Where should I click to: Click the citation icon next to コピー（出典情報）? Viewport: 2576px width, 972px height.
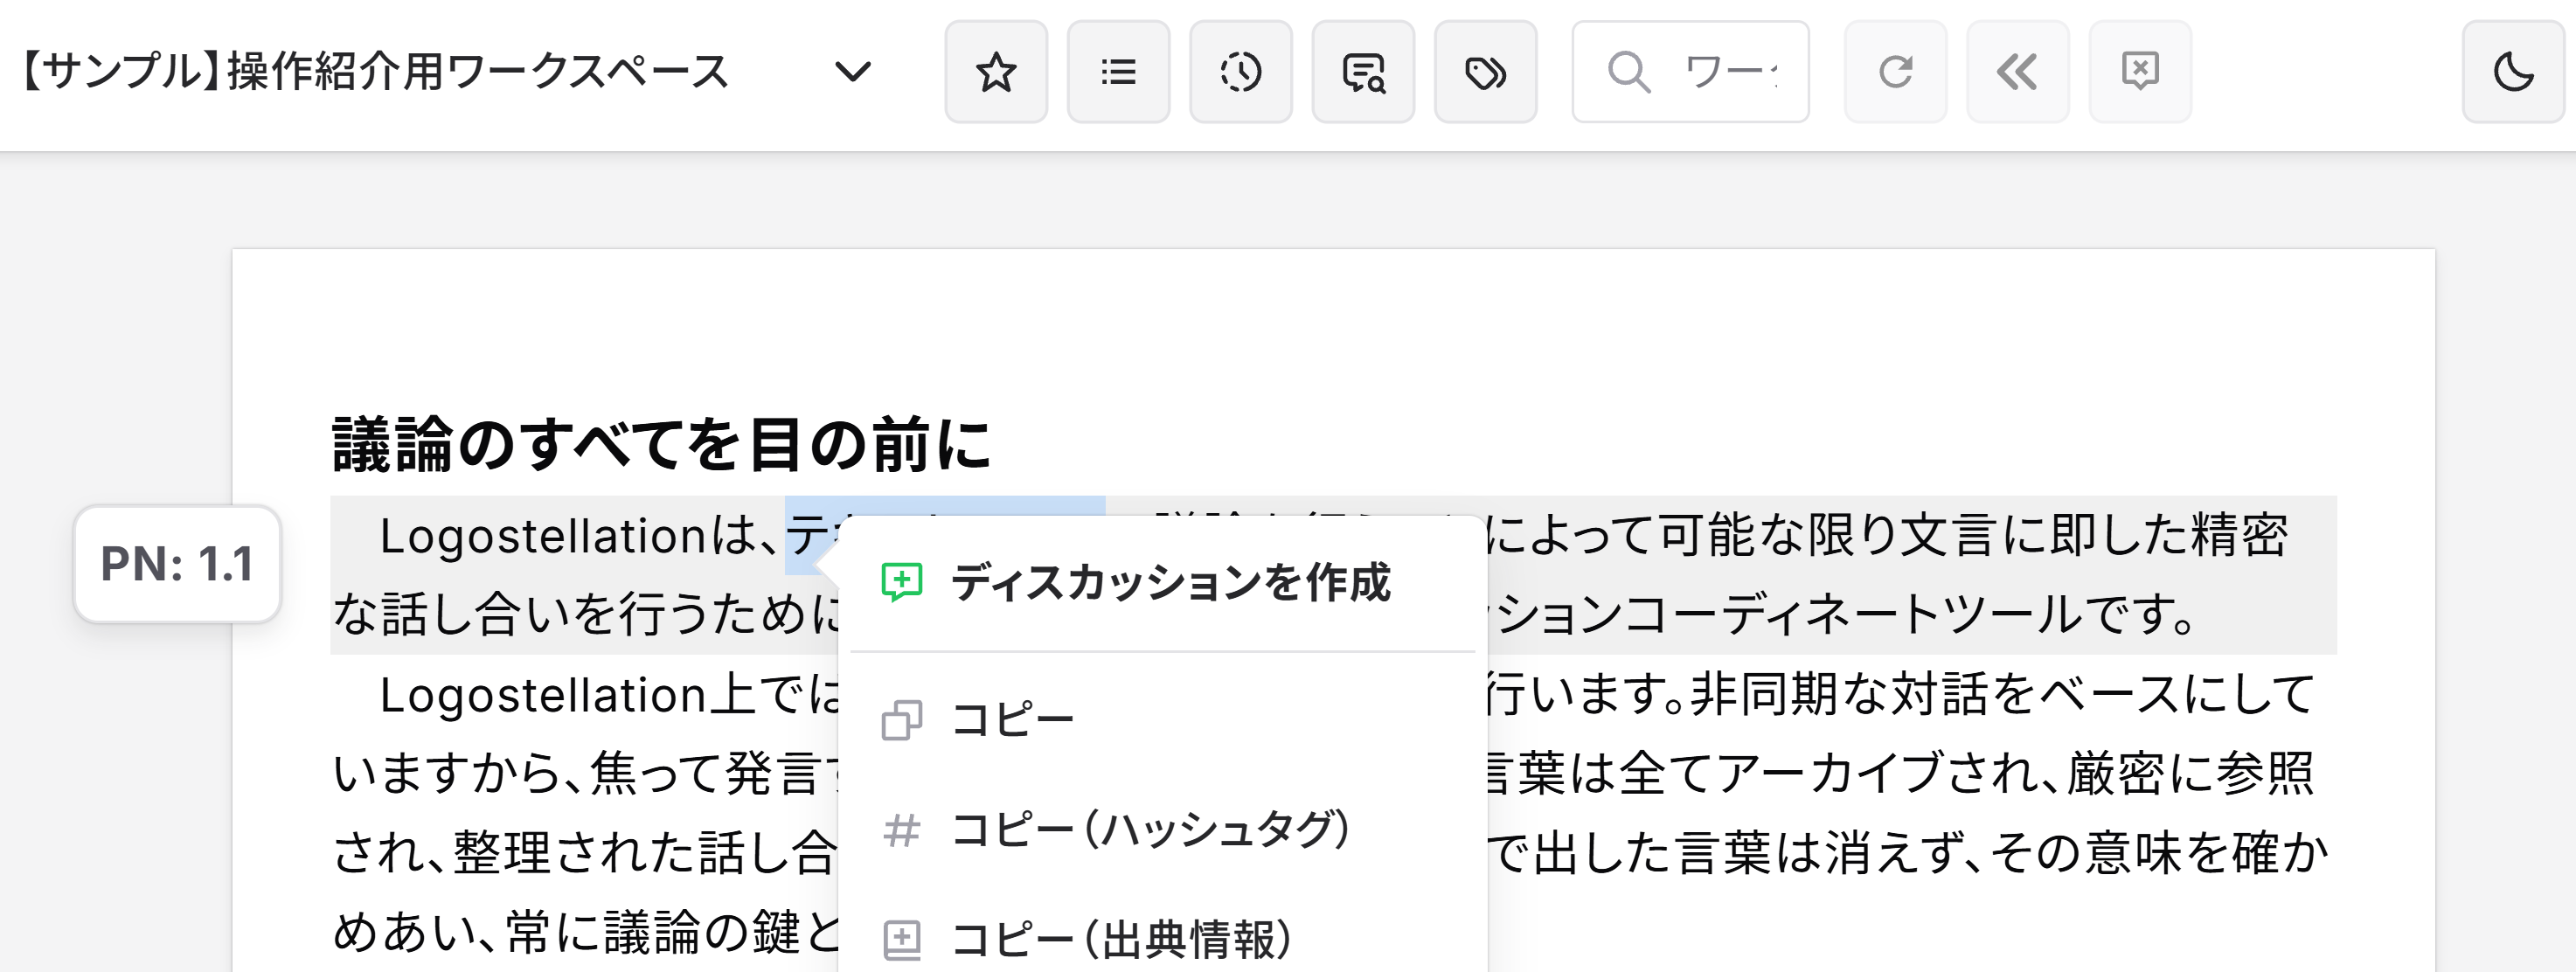coord(903,938)
